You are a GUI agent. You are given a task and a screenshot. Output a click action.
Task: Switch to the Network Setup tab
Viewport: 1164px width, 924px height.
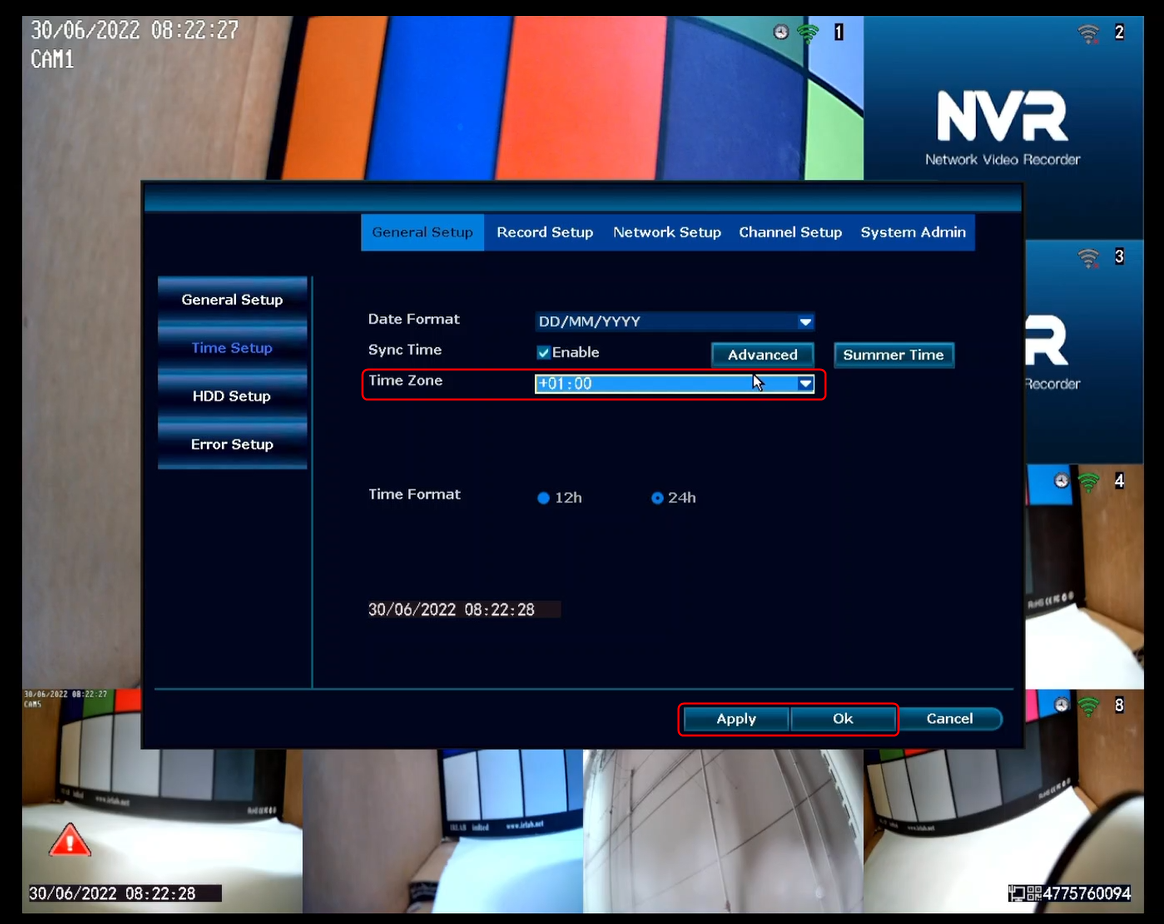pyautogui.click(x=667, y=232)
